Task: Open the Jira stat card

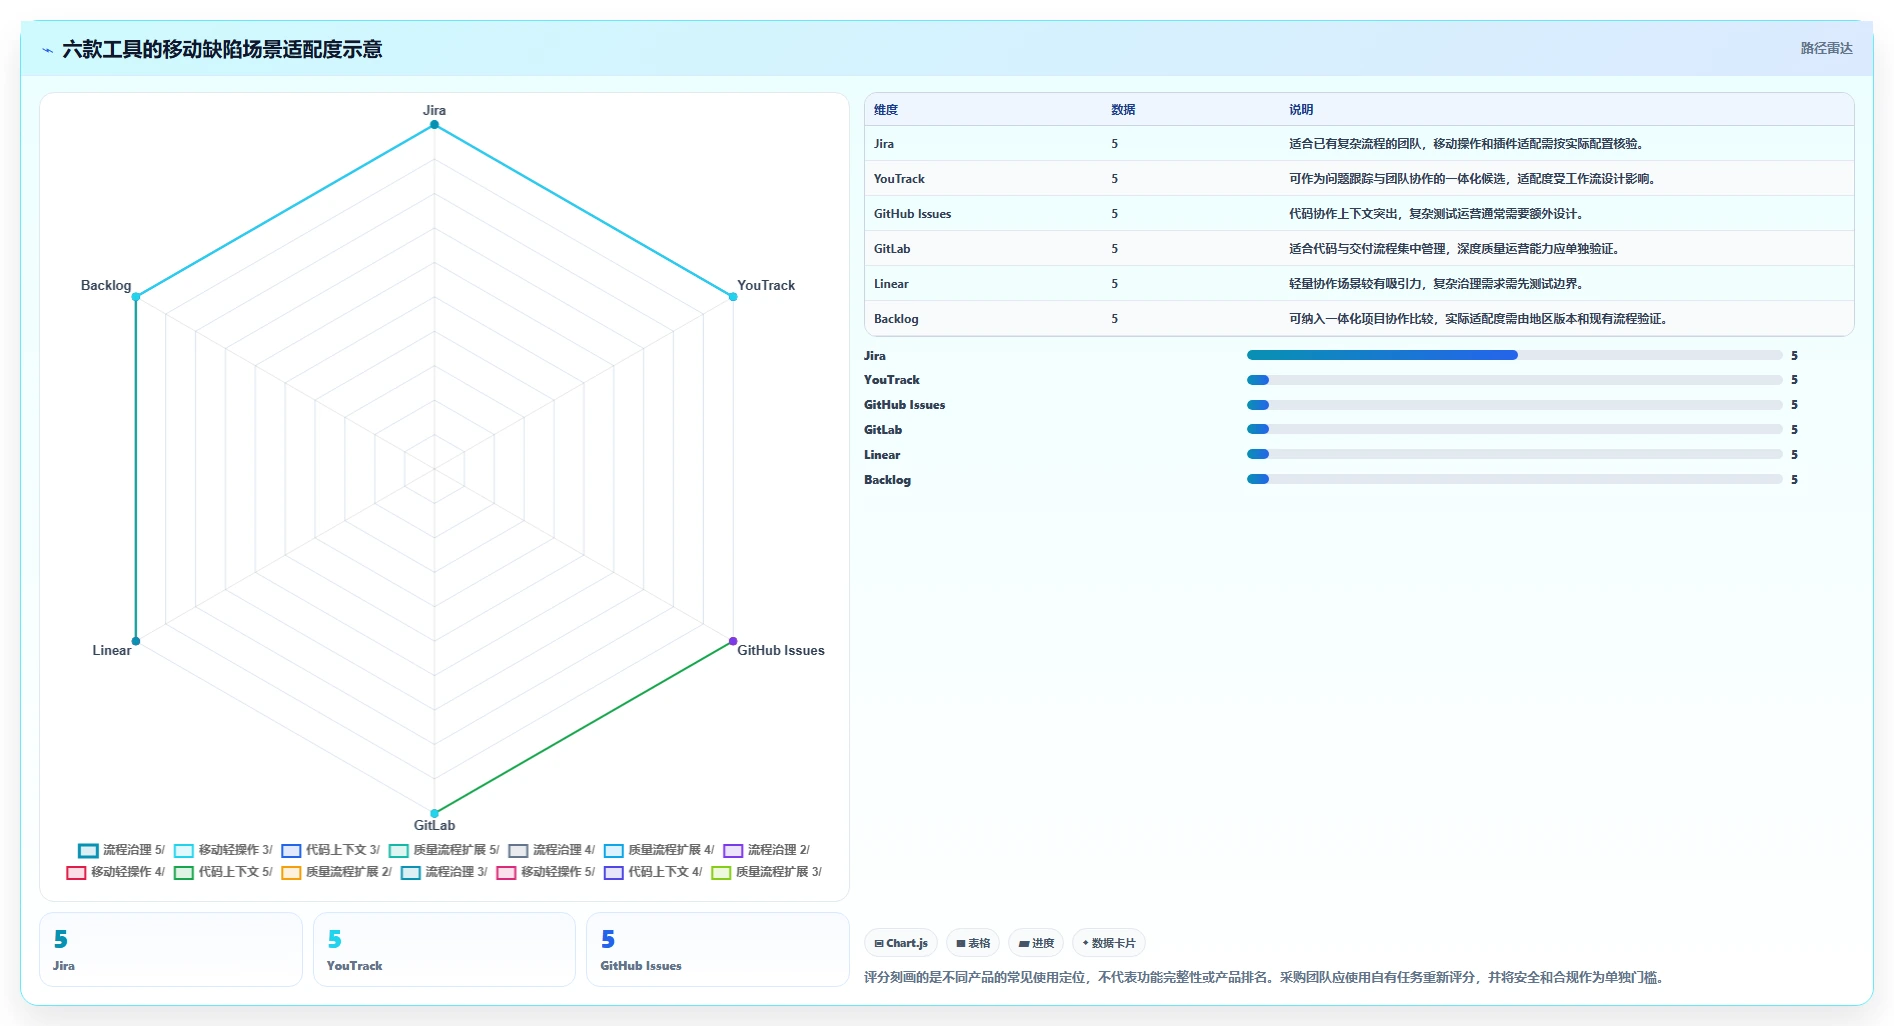Action: click(x=171, y=950)
